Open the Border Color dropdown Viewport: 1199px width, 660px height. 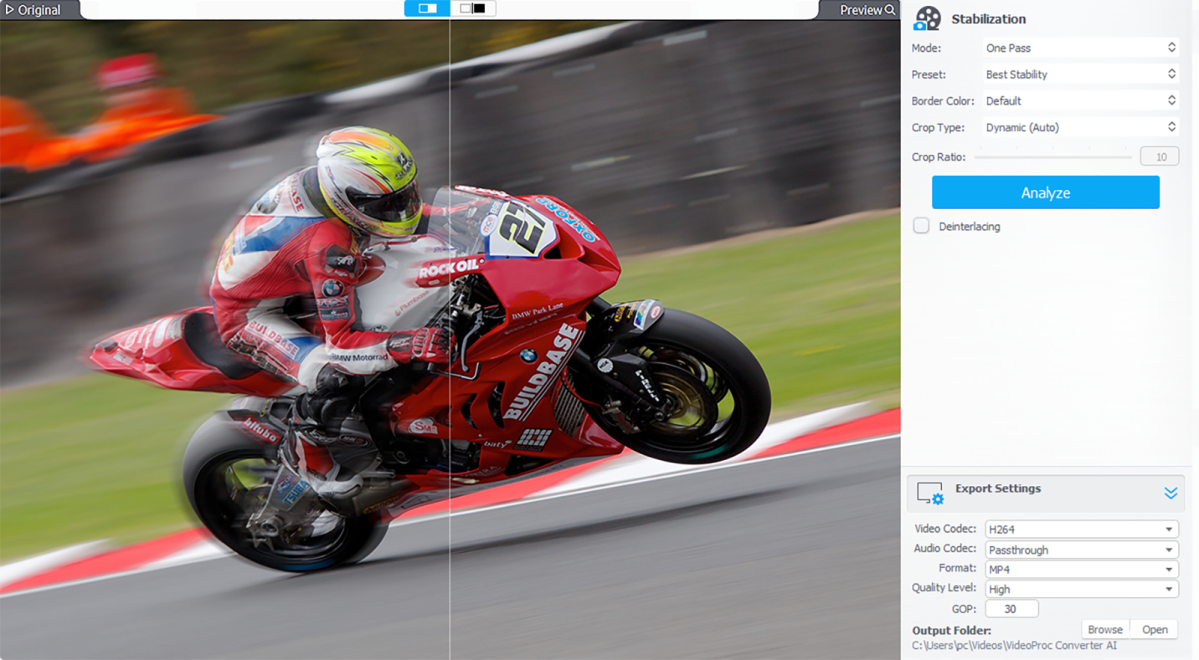[x=1080, y=101]
